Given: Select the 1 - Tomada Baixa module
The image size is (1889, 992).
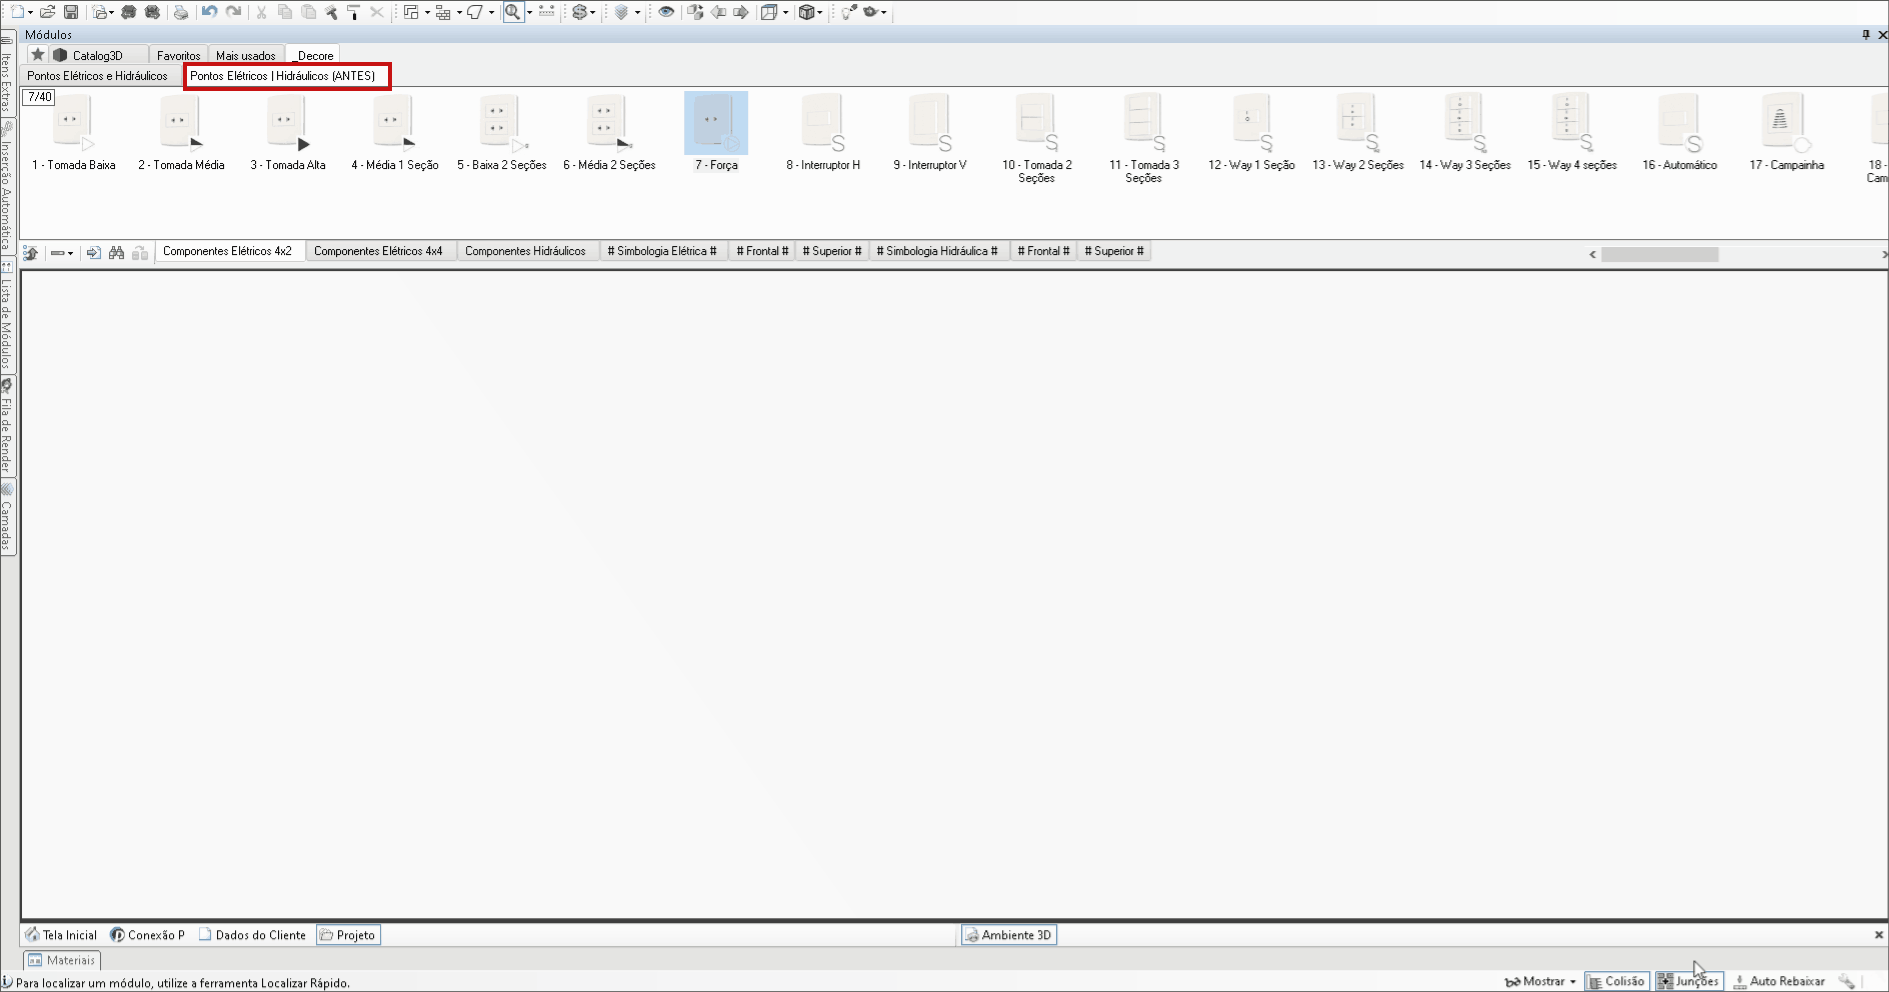Looking at the screenshot, I should point(73,134).
